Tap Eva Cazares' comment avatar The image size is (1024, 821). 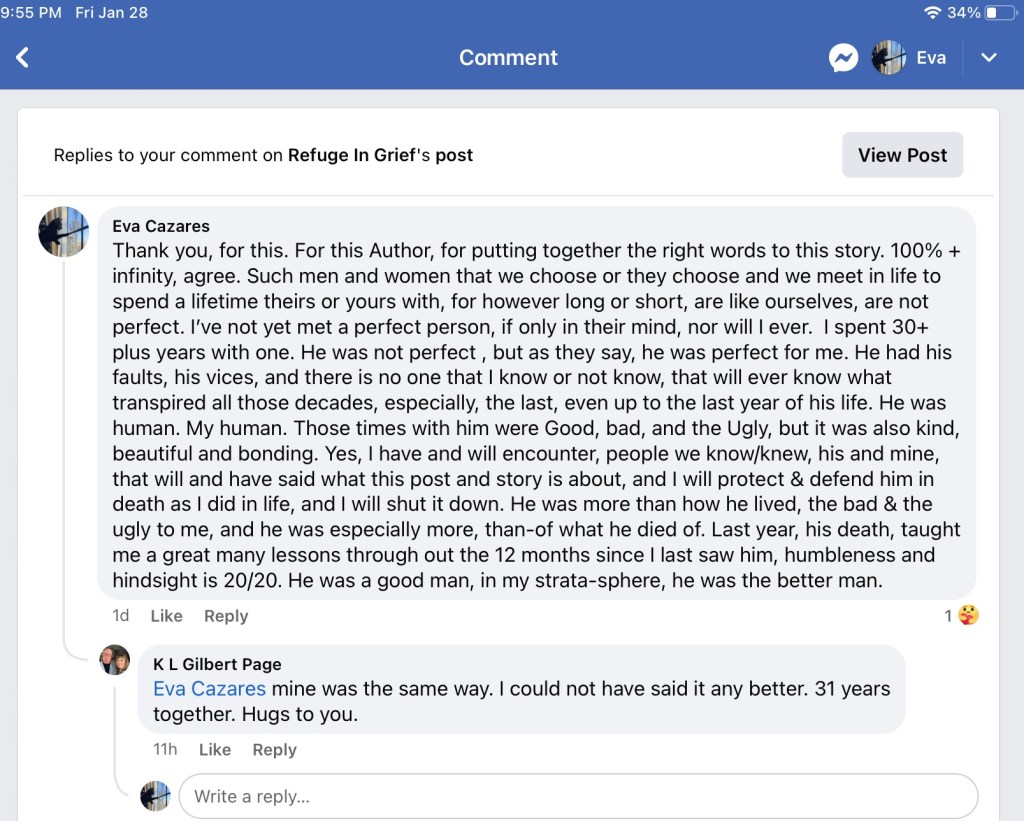[64, 232]
